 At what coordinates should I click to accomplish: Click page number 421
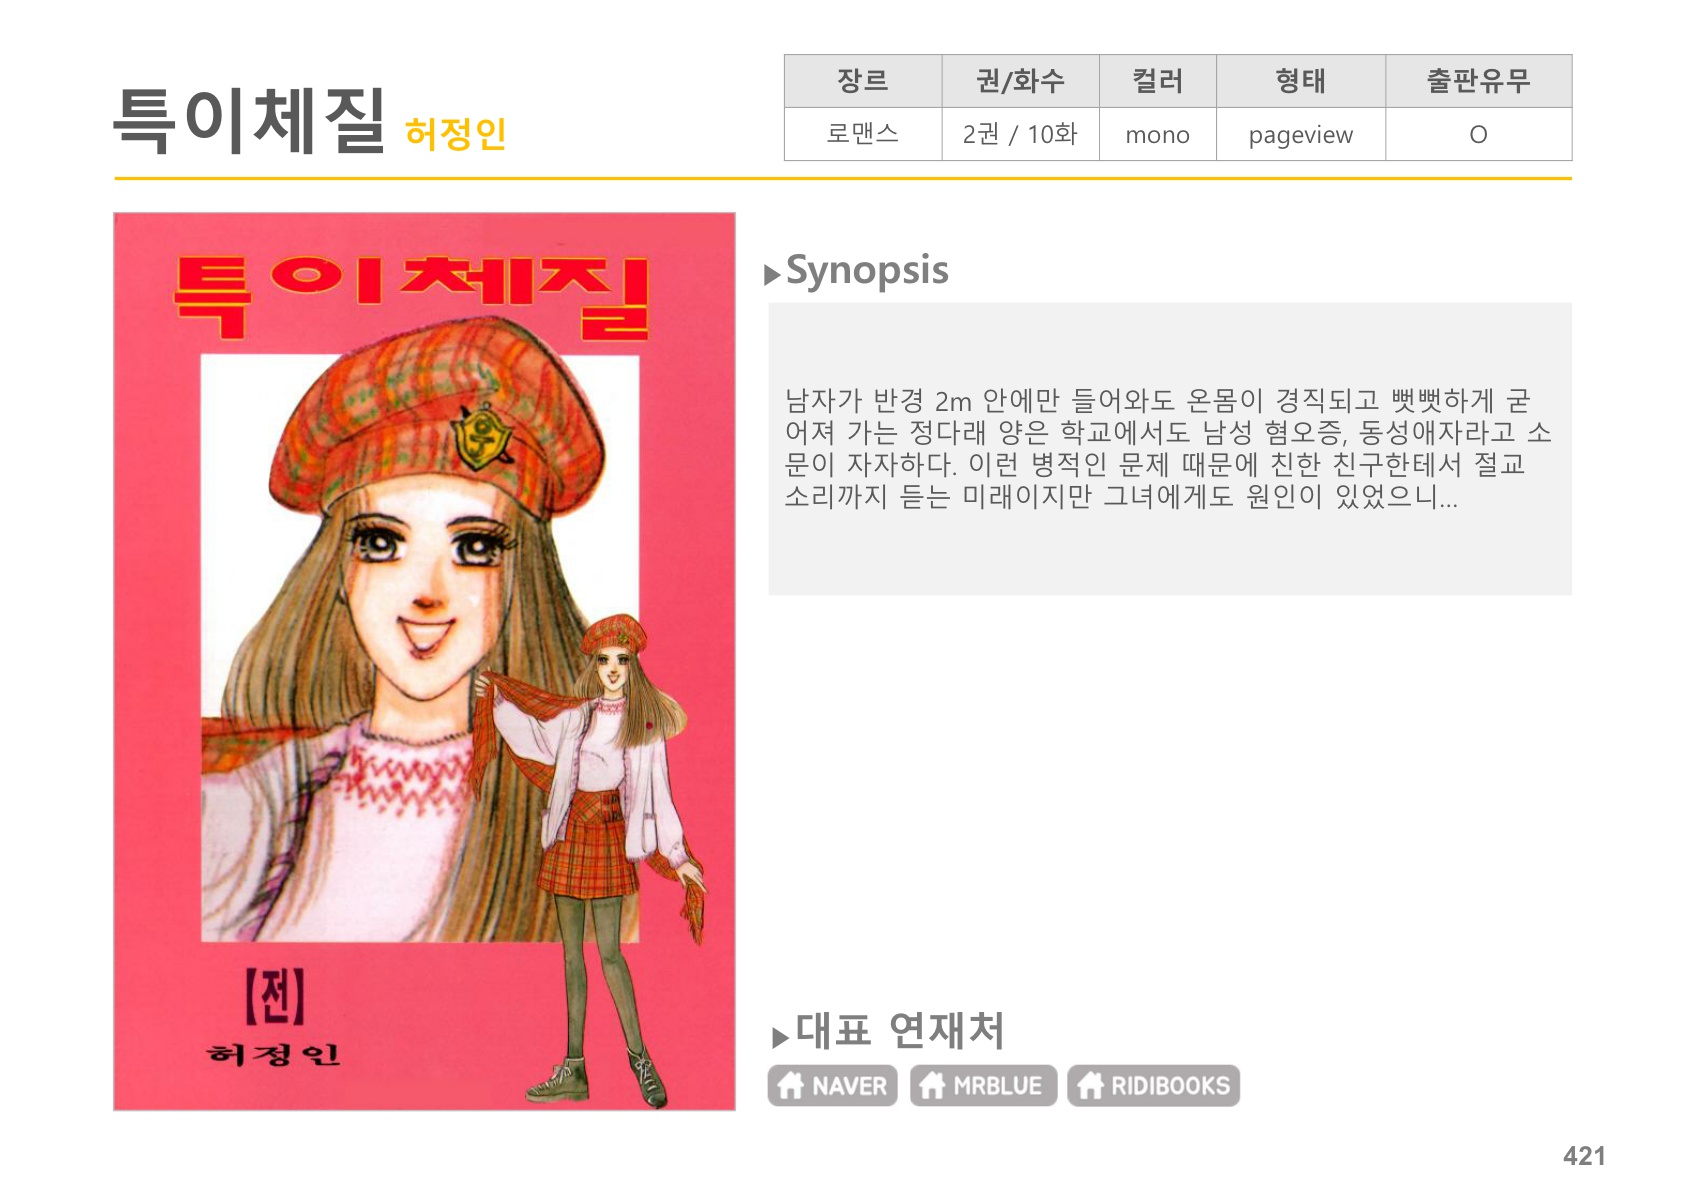click(1584, 1156)
